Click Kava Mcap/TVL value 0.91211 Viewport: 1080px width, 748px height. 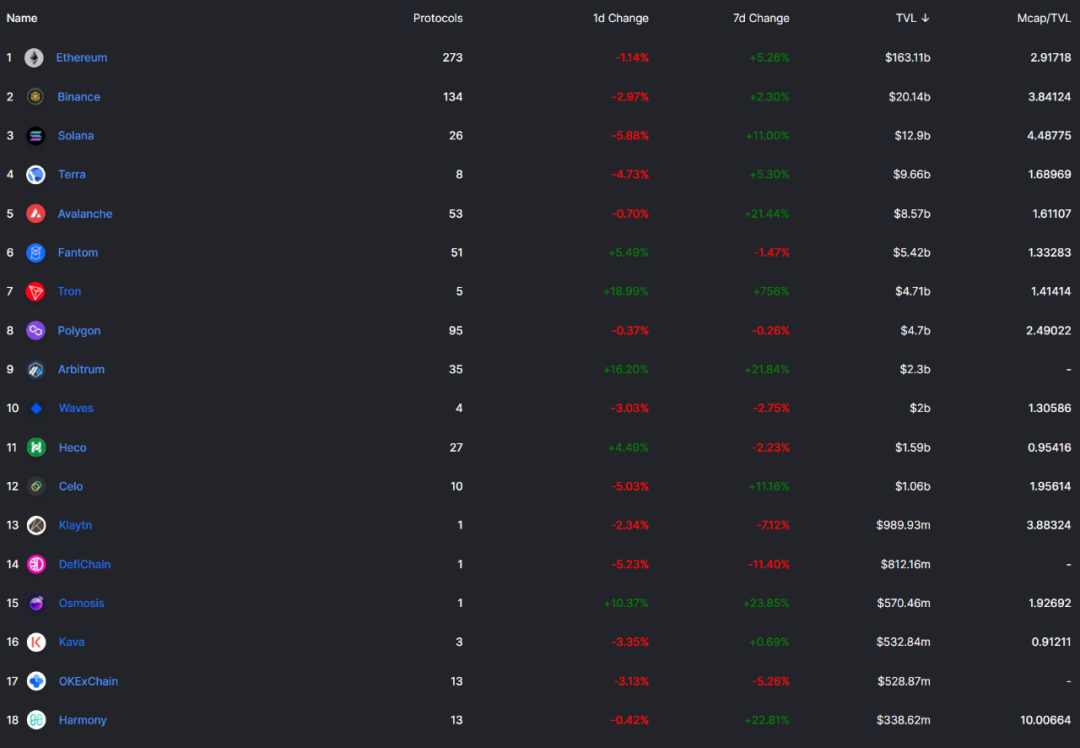click(x=1051, y=642)
